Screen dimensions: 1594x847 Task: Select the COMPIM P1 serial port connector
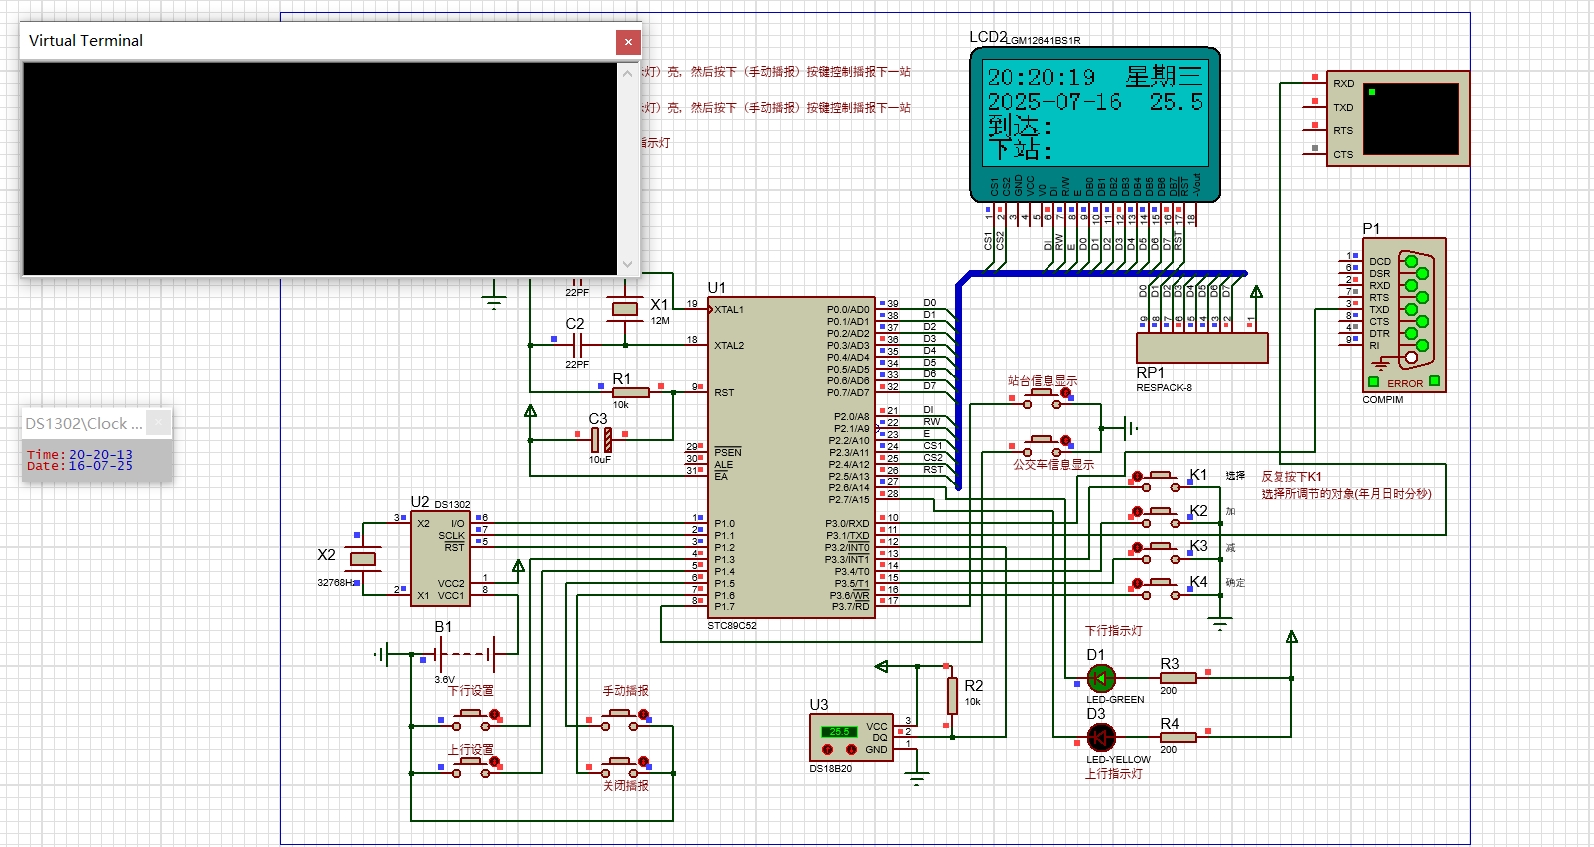click(x=1404, y=315)
